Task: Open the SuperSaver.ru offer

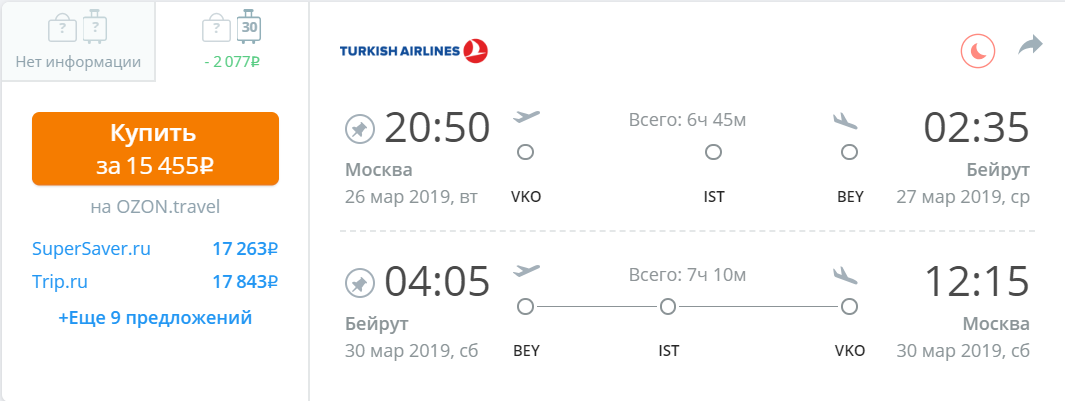Action: coord(91,249)
